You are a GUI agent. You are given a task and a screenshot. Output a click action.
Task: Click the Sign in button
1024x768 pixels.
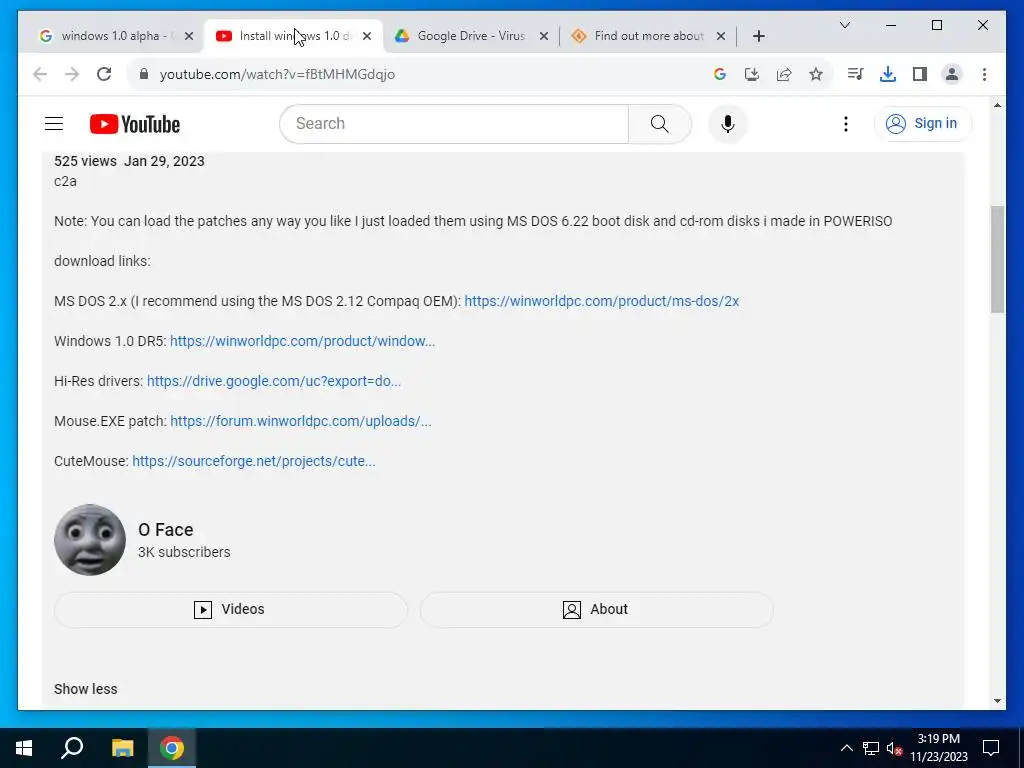[x=923, y=123]
